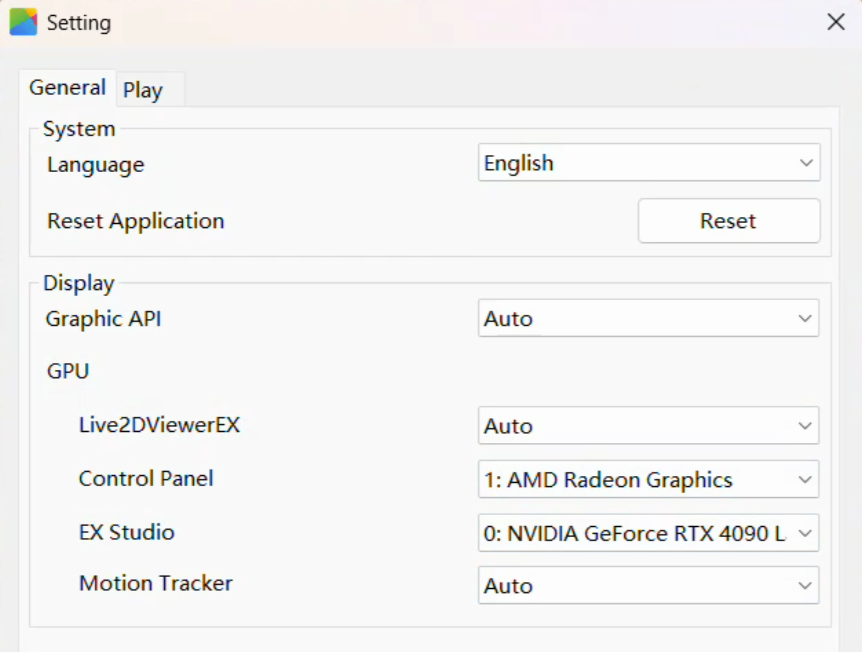Click the chevron on the Control Panel dropdown
The height and width of the screenshot is (652, 862).
pyautogui.click(x=804, y=479)
